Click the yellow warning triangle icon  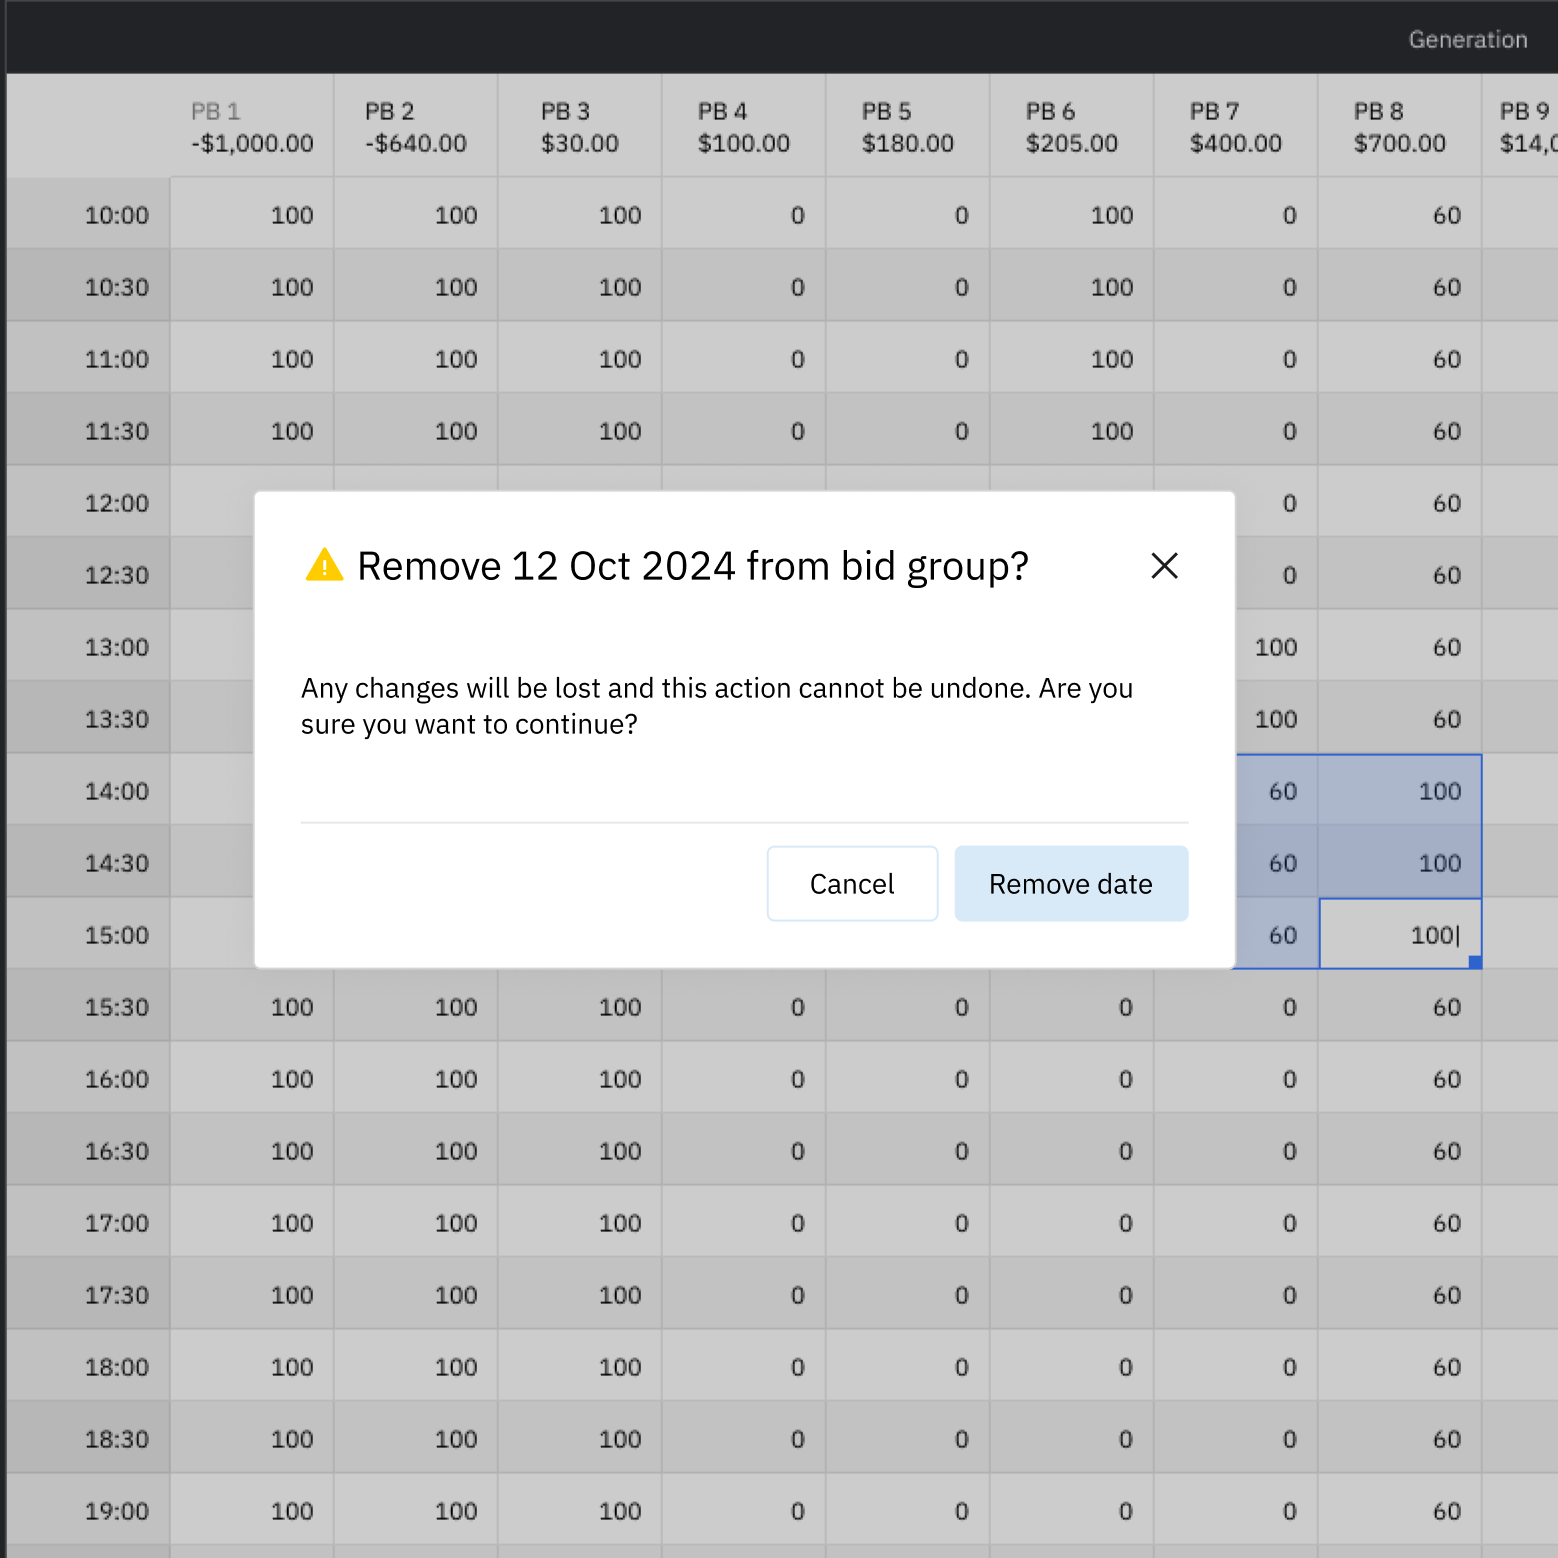click(x=324, y=566)
